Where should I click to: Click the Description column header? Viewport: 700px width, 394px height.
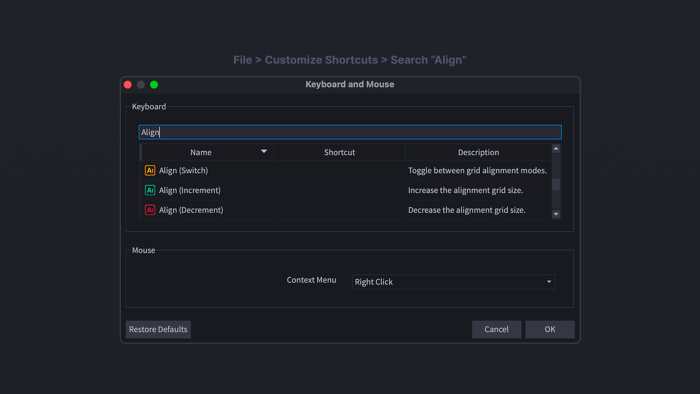pyautogui.click(x=478, y=152)
